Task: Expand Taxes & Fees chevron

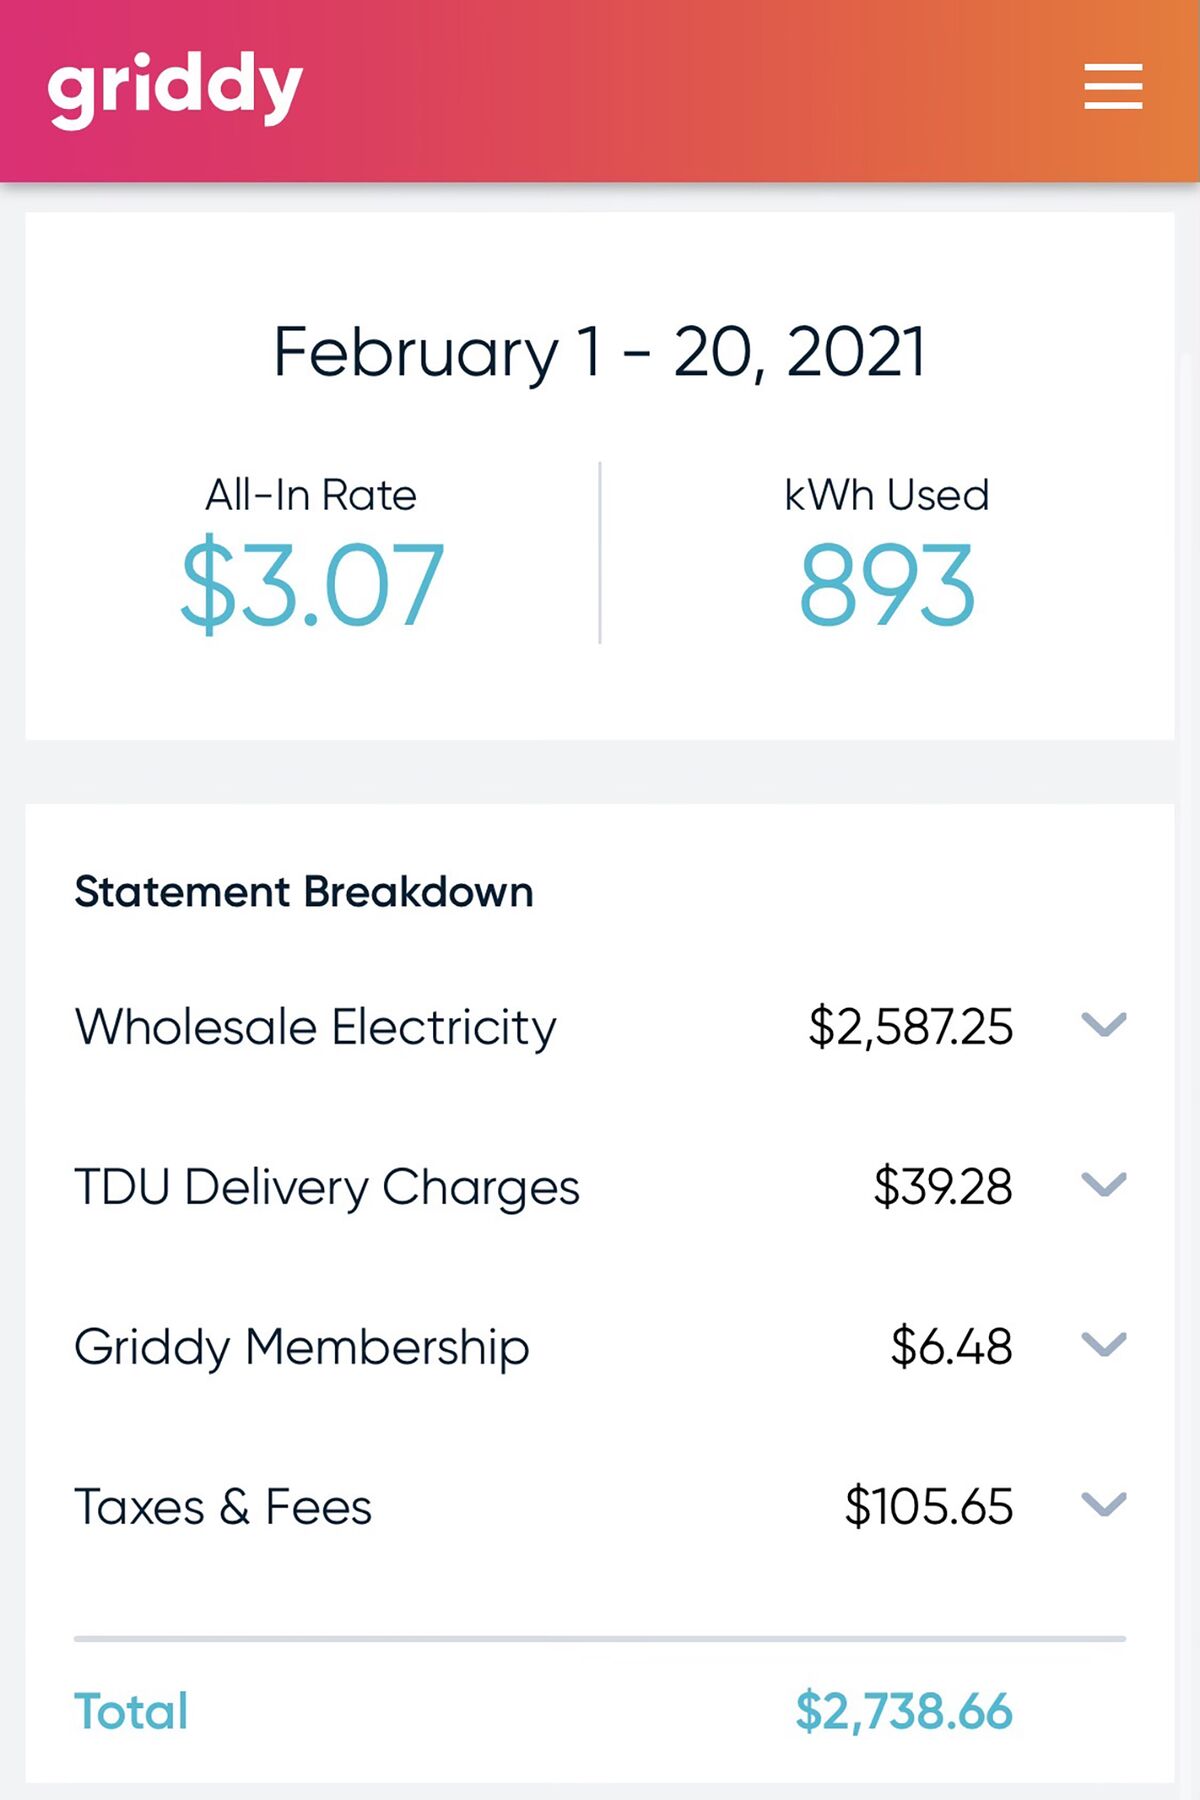Action: [x=1104, y=1505]
